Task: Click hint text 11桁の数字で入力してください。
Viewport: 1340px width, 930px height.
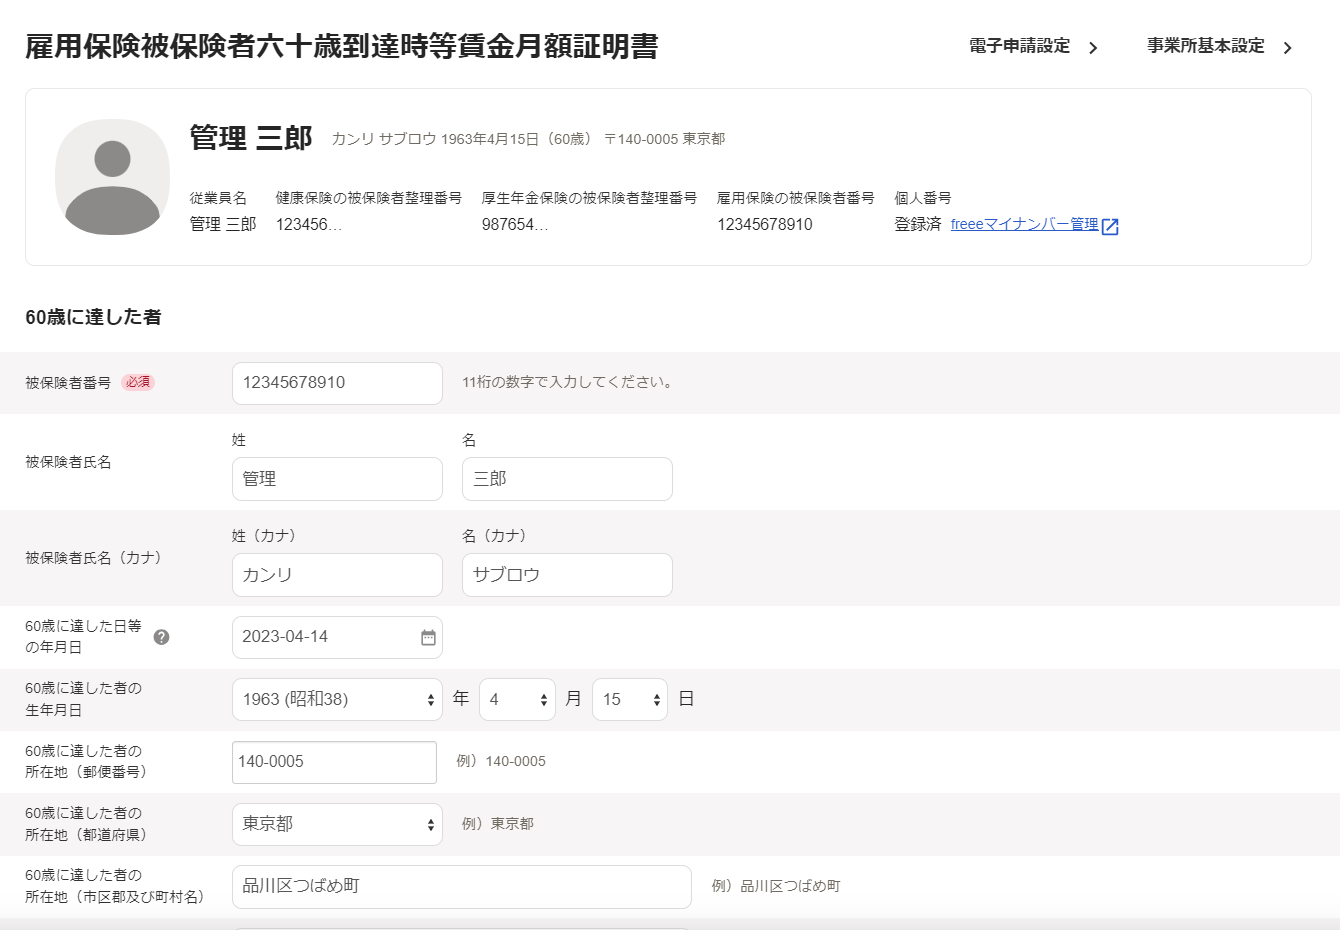Action: tap(569, 382)
